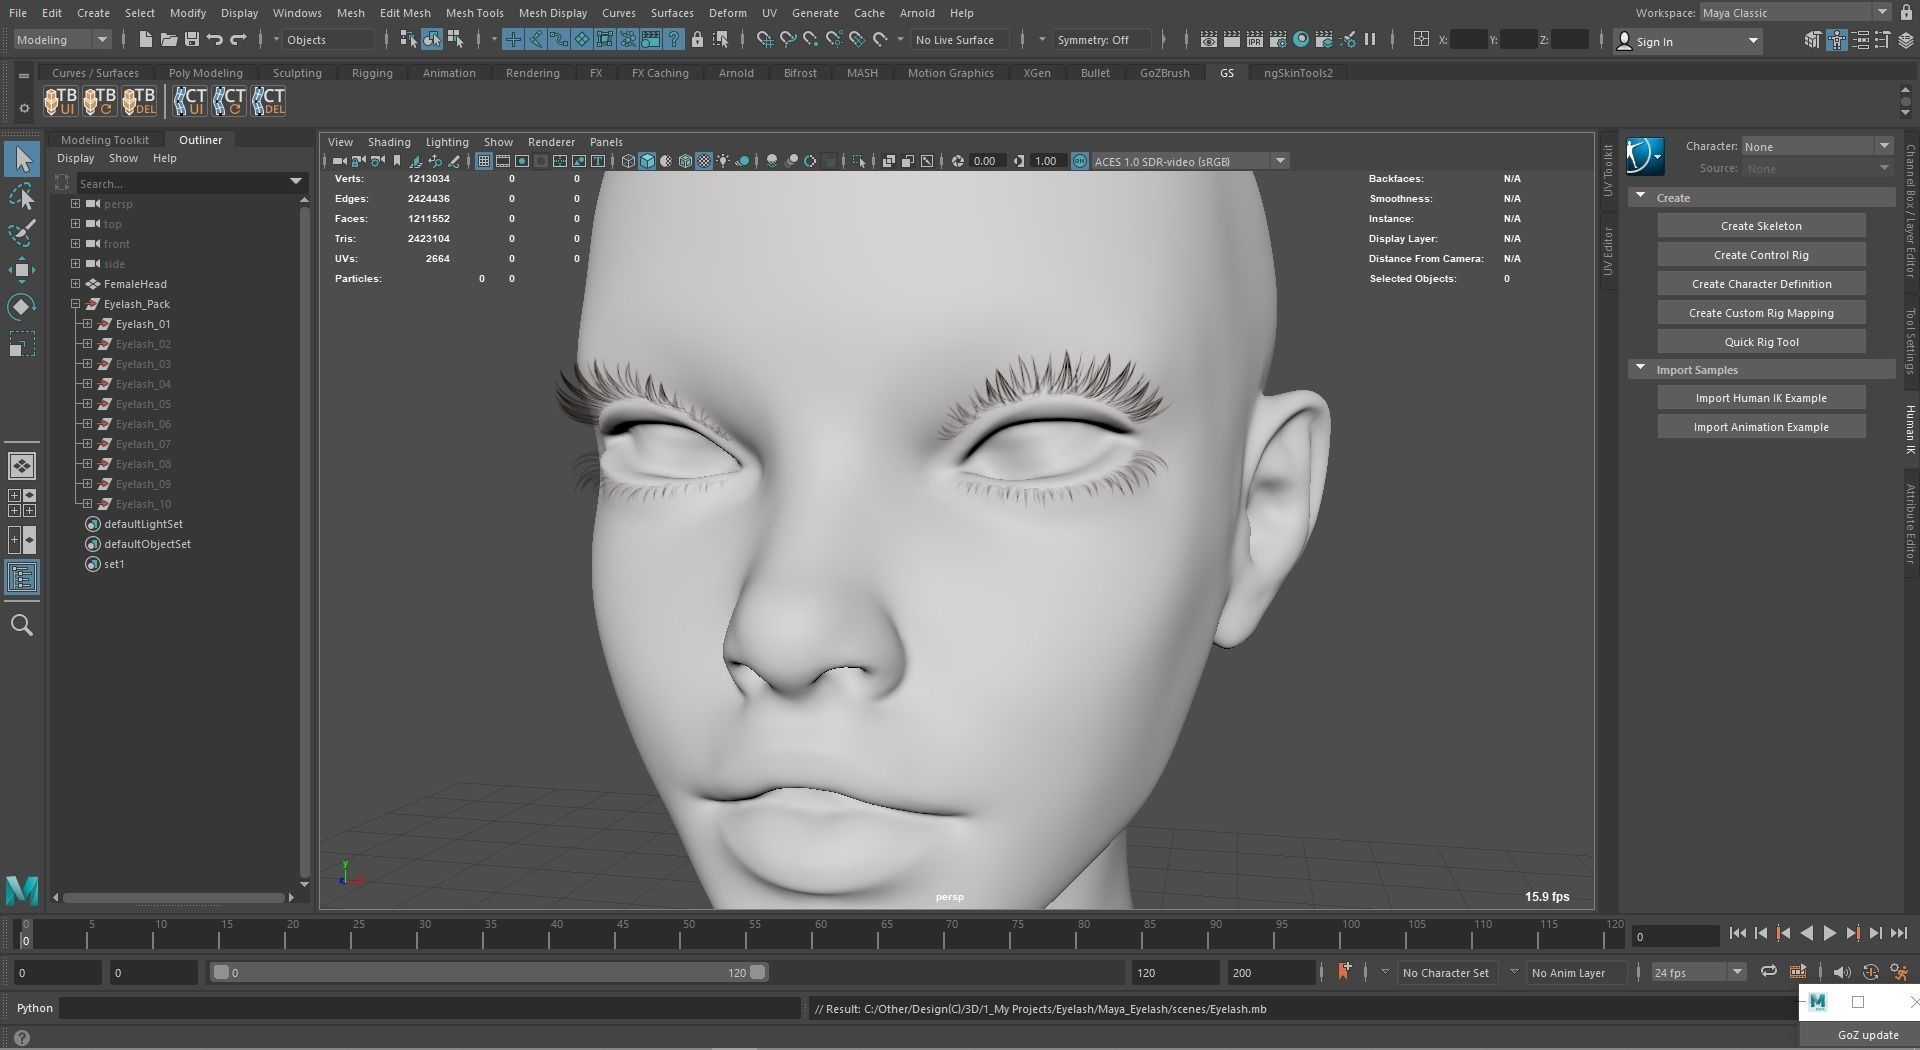
Task: Click the Create Control Rig button
Action: click(1761, 255)
